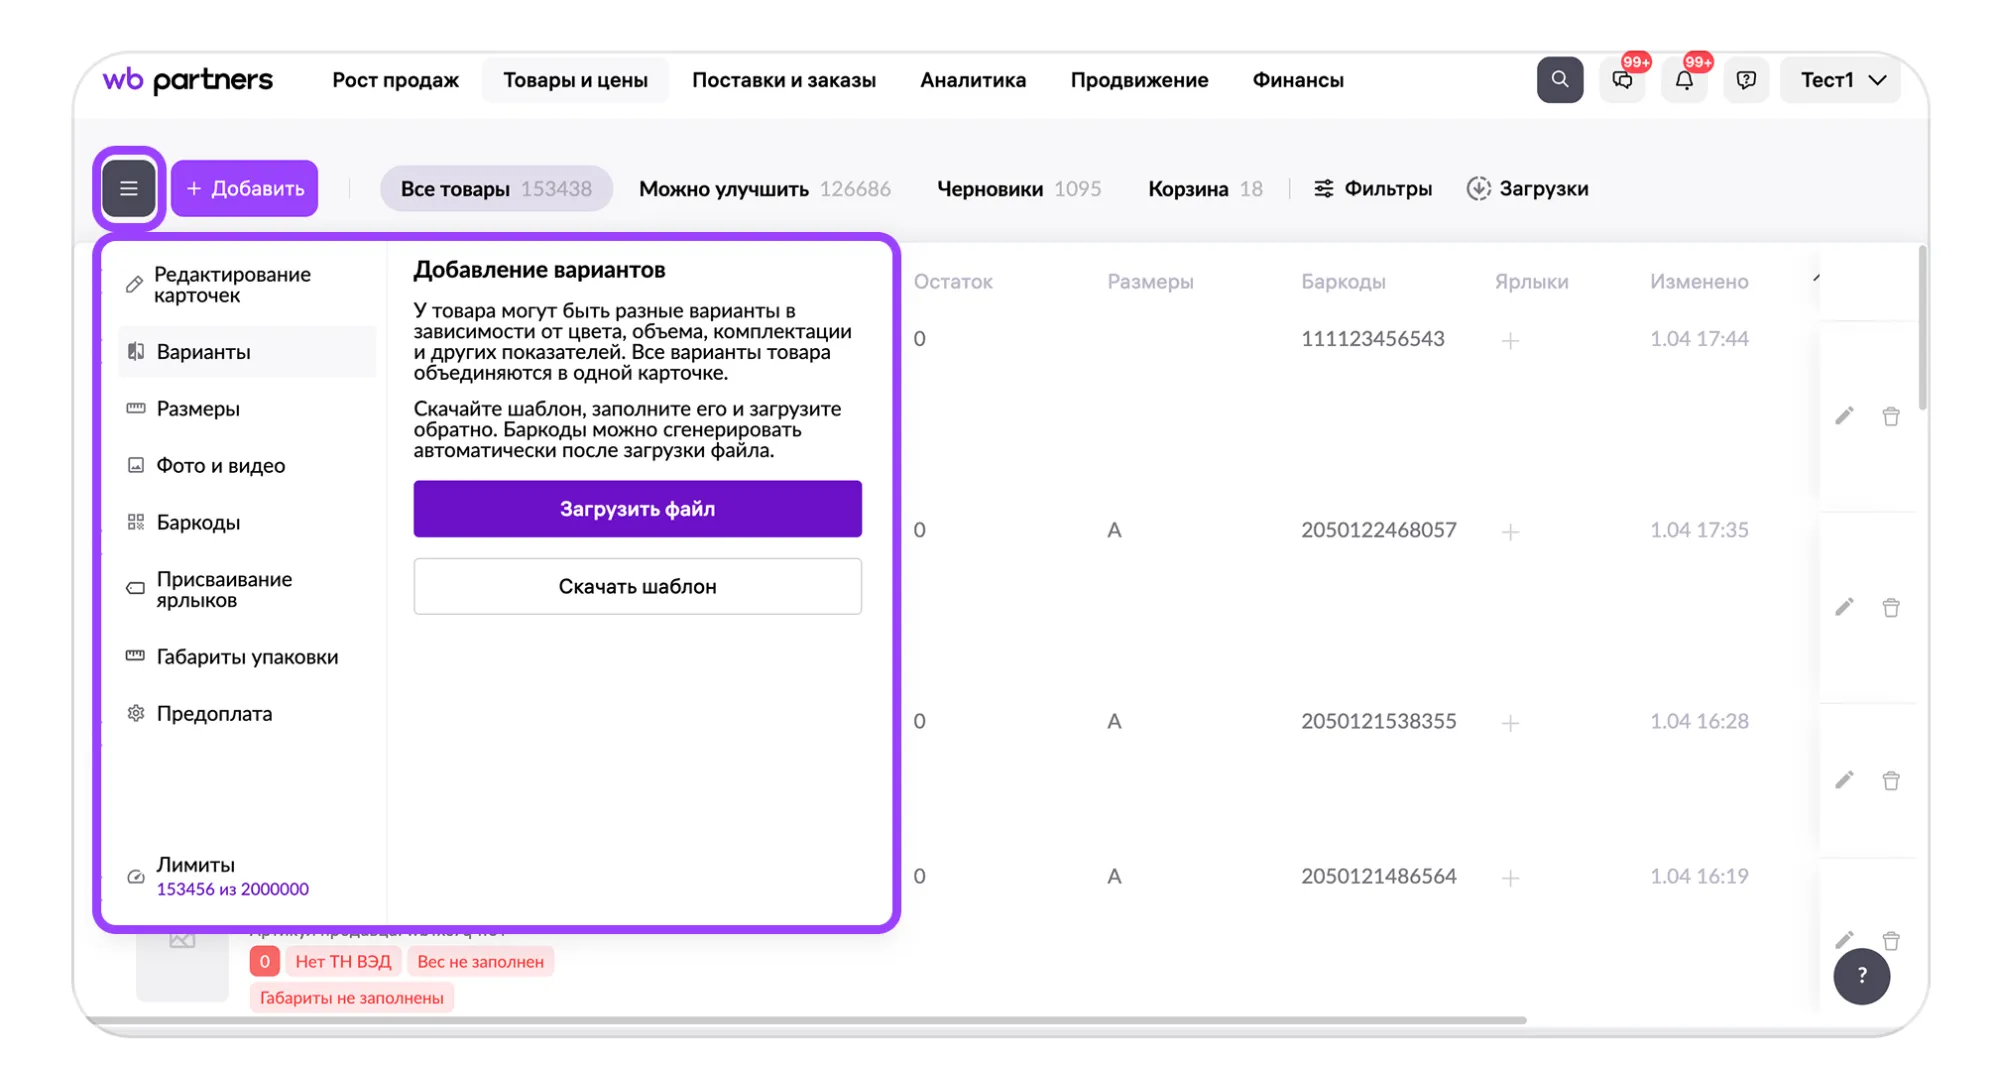Image resolution: width=1999 pixels, height=1086 pixels.
Task: Add a label with plus for 2050122468057
Action: click(1510, 532)
